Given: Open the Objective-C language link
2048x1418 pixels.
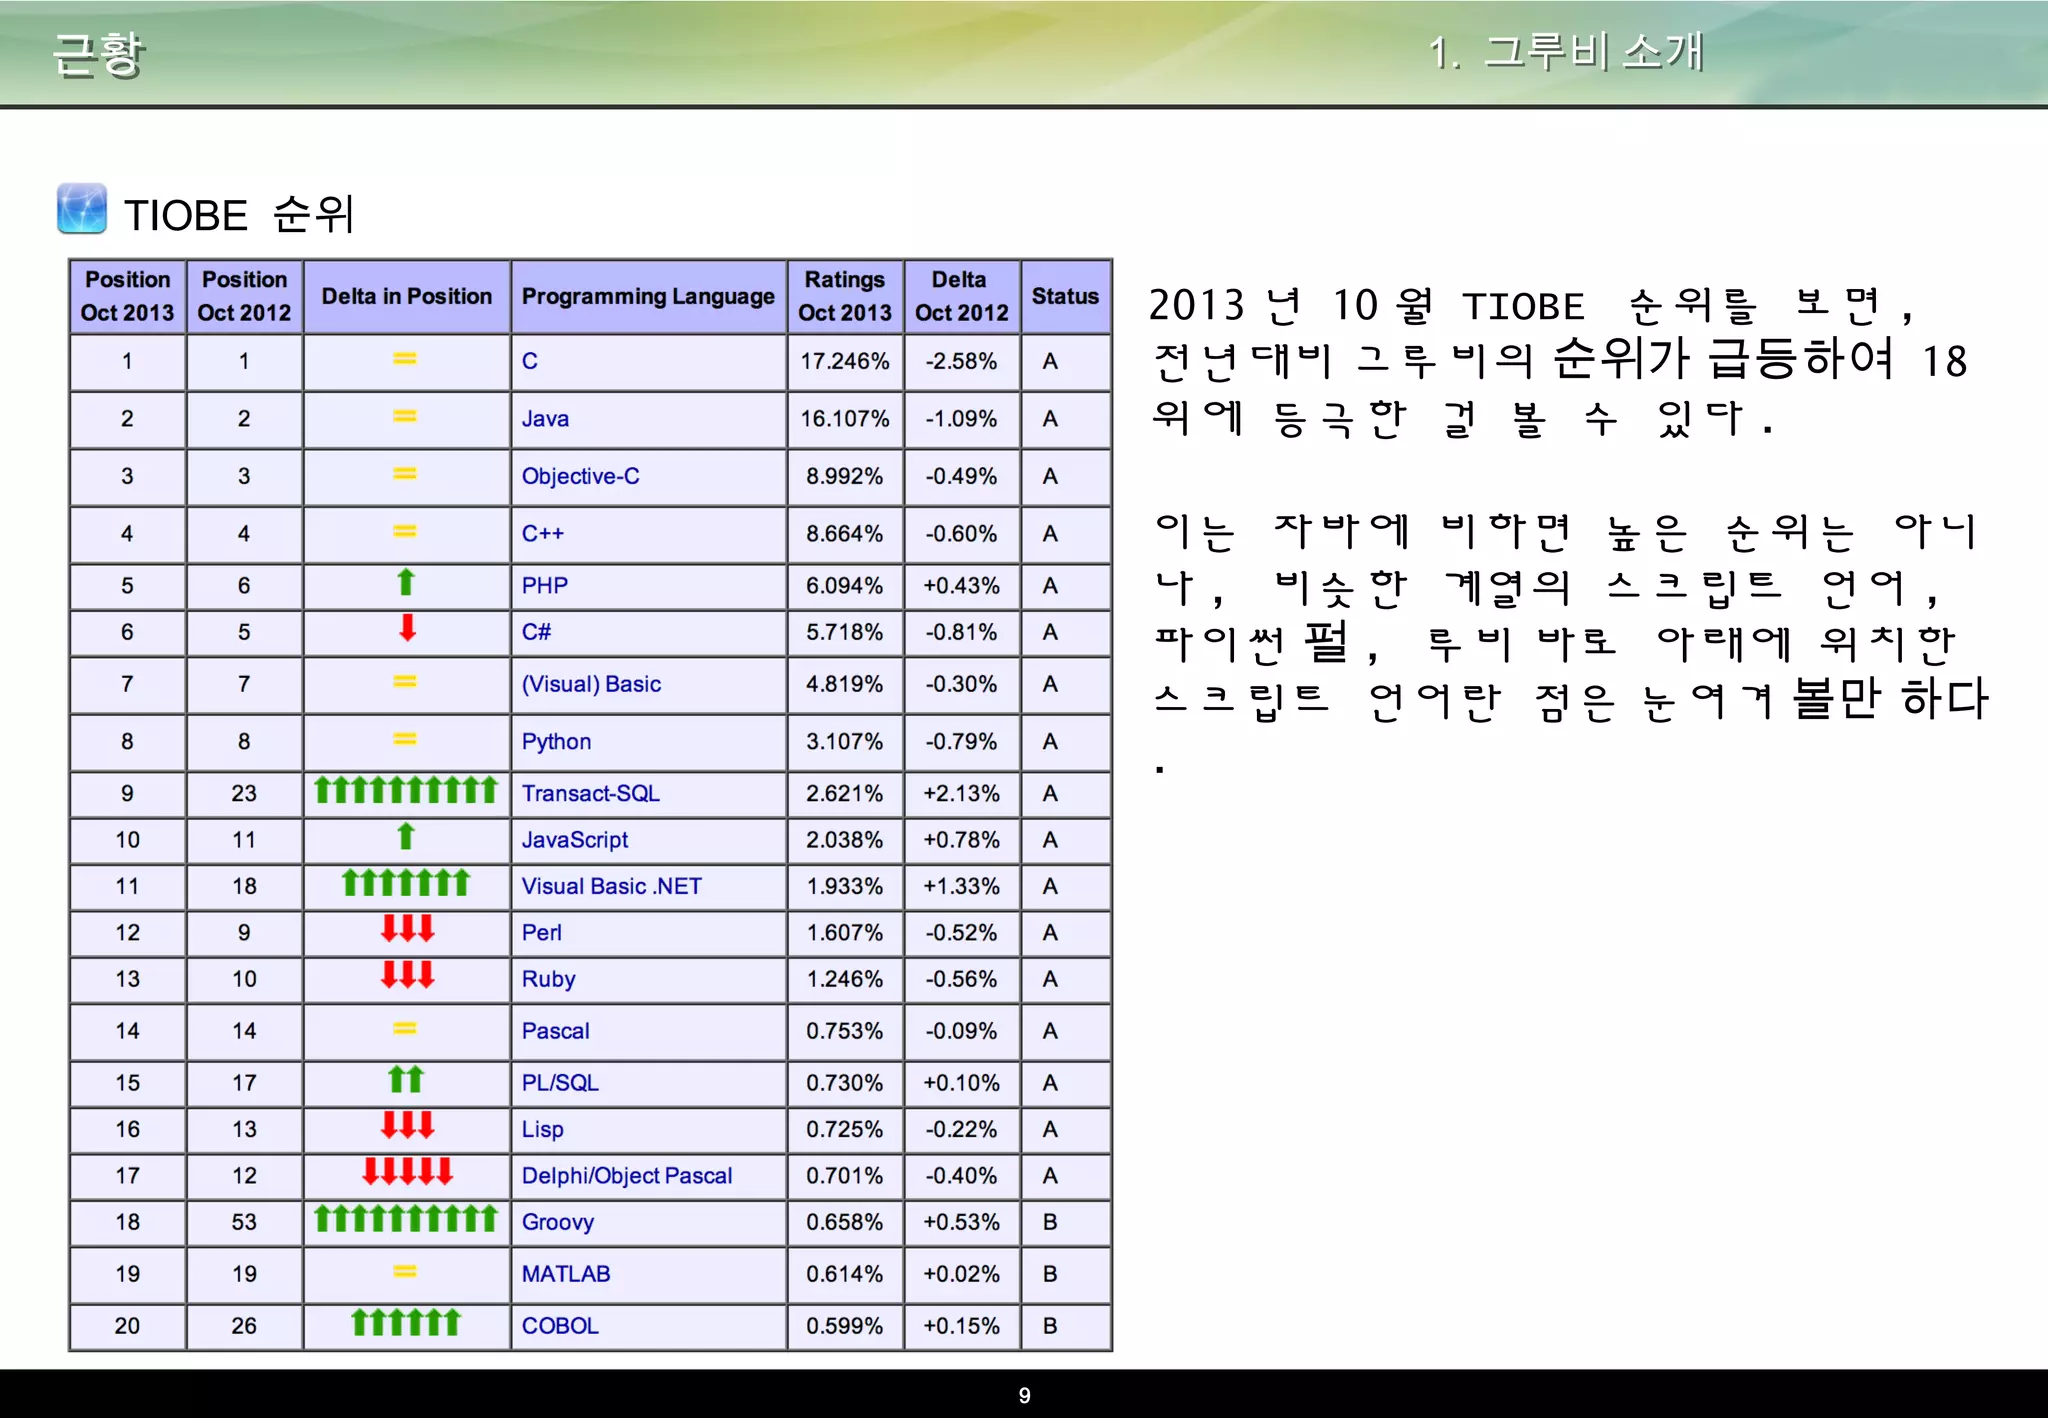Looking at the screenshot, I should (x=581, y=476).
